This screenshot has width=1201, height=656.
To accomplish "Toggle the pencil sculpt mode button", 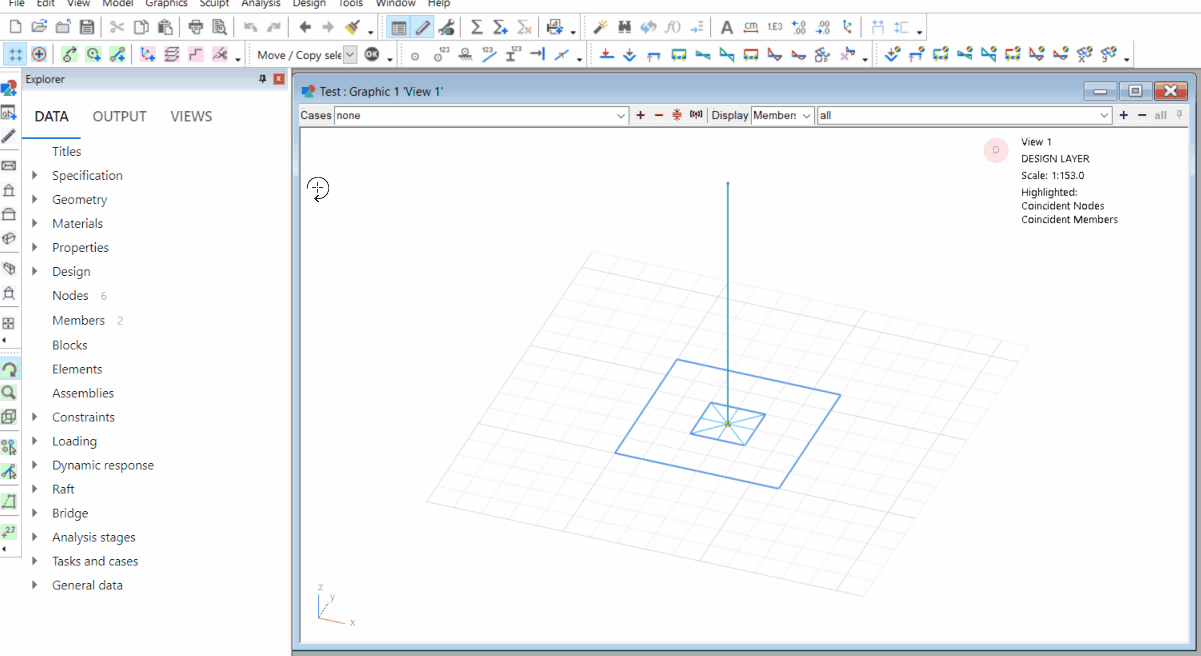I will (x=423, y=27).
